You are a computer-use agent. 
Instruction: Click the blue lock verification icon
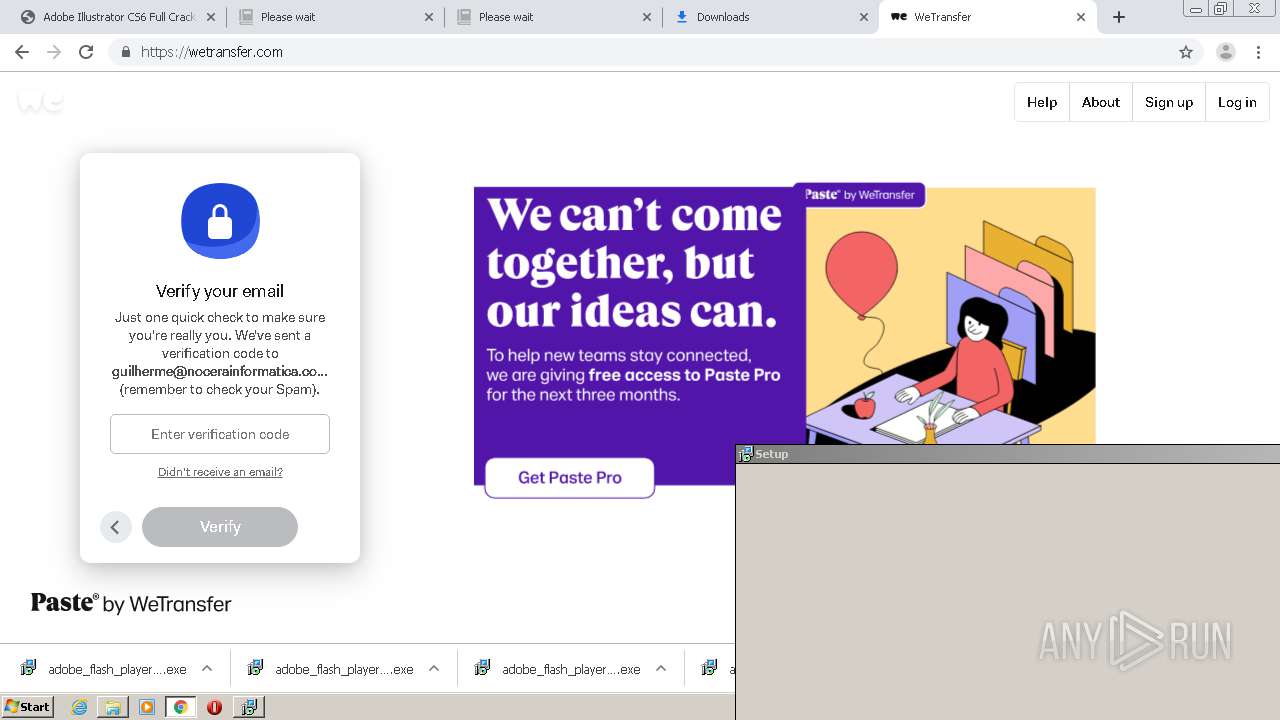pos(220,220)
